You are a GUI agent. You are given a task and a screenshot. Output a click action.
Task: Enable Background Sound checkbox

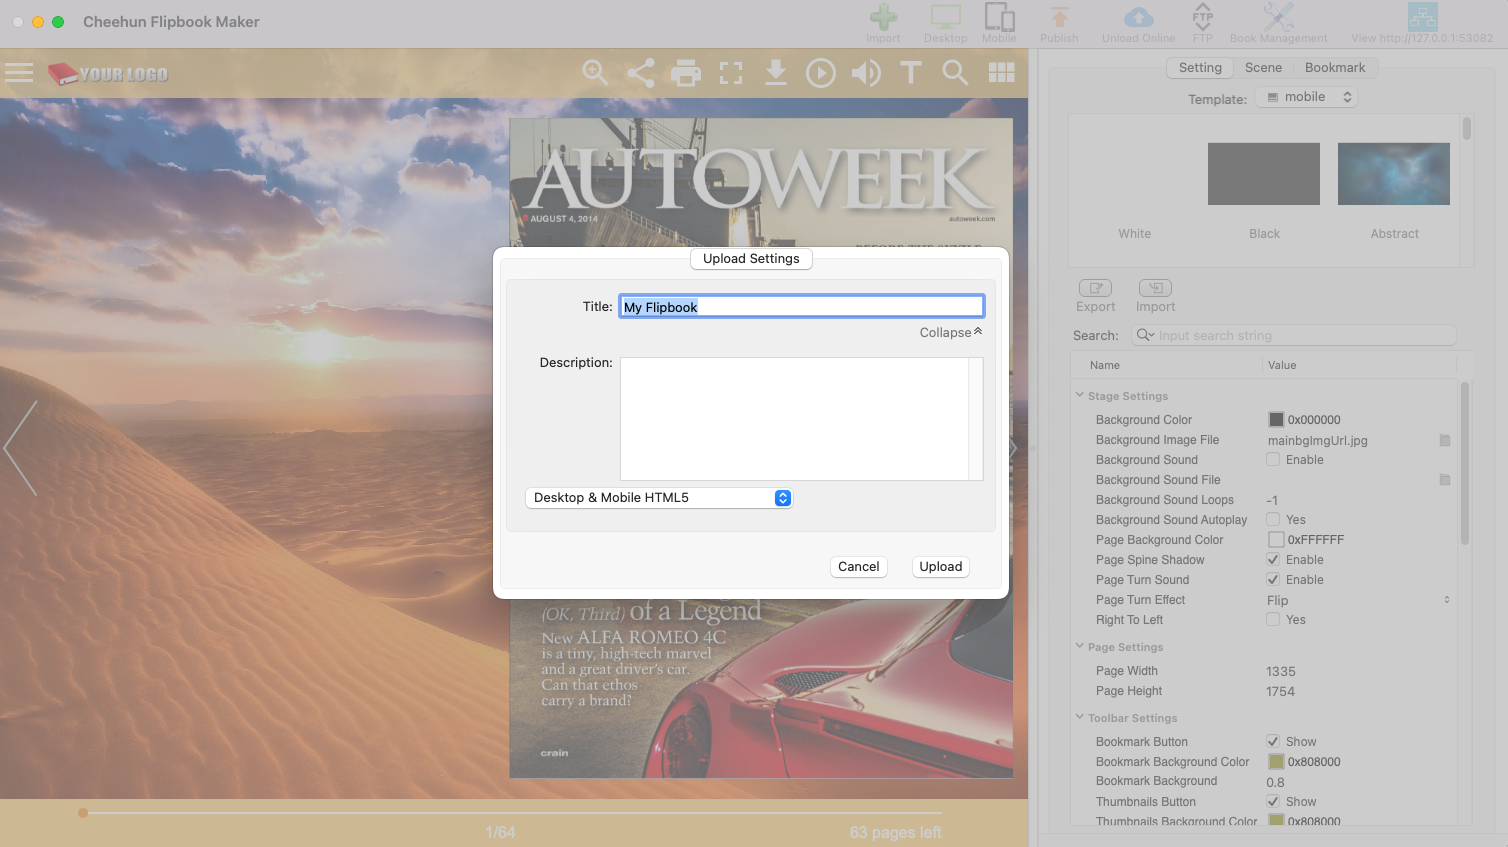tap(1273, 459)
